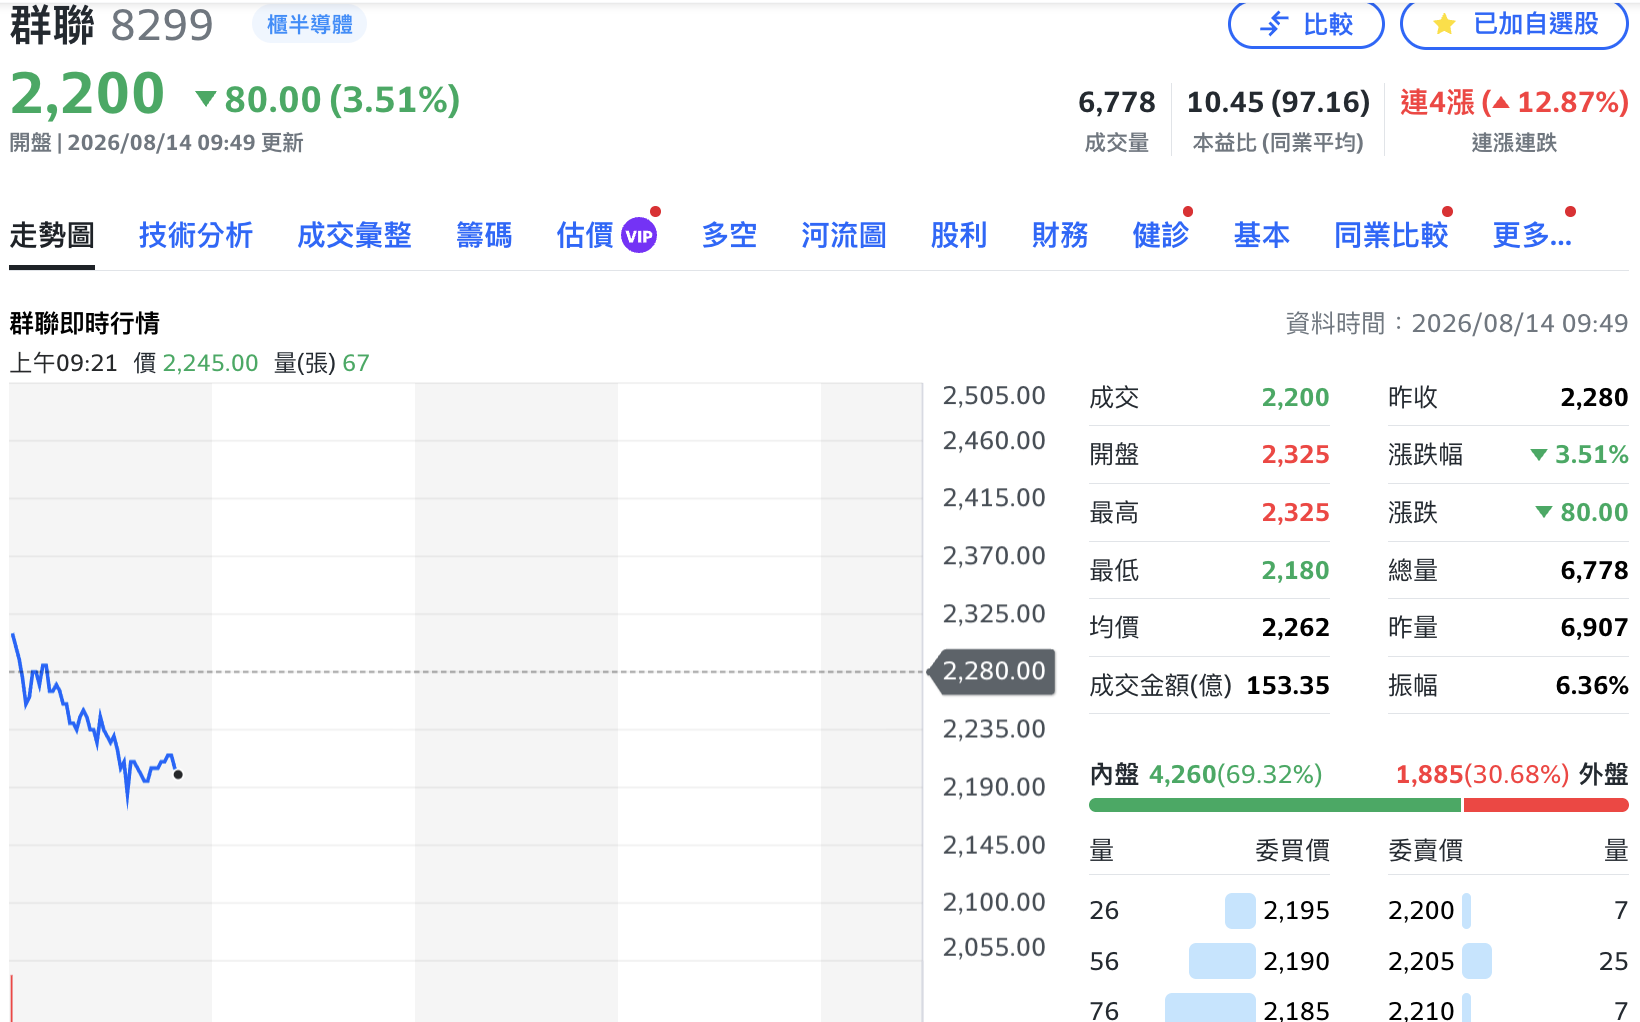Click the 開盤 value 2,325
1640x1022 pixels.
tap(1295, 455)
